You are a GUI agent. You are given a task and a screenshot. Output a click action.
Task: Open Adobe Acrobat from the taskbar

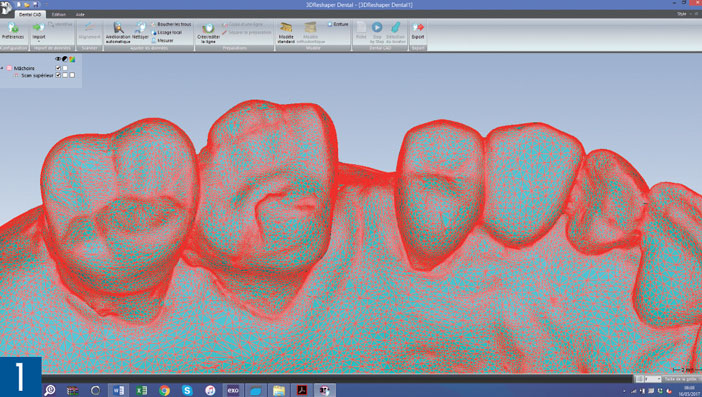[302, 390]
